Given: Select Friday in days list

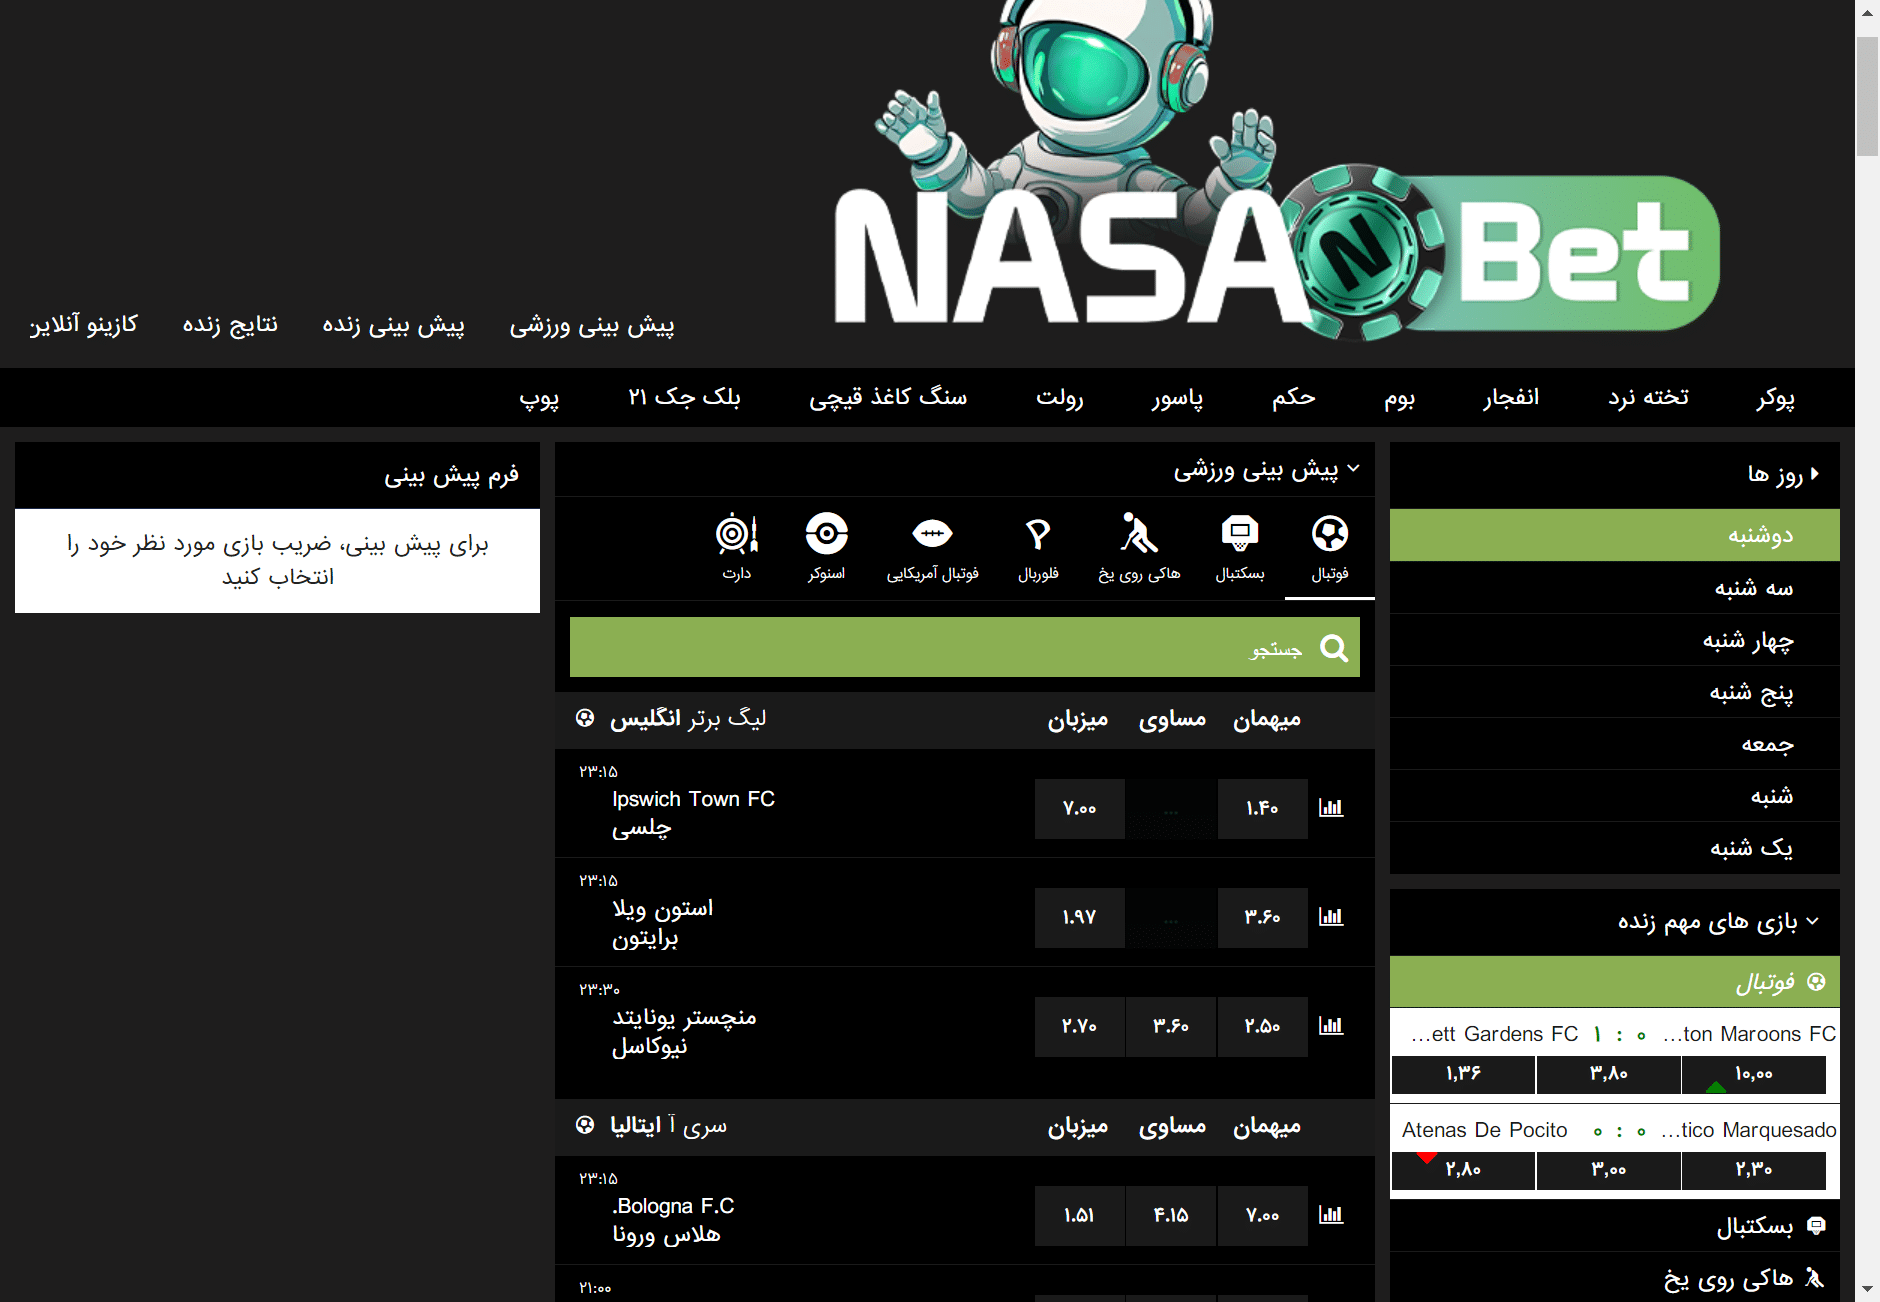Looking at the screenshot, I should 1614,743.
